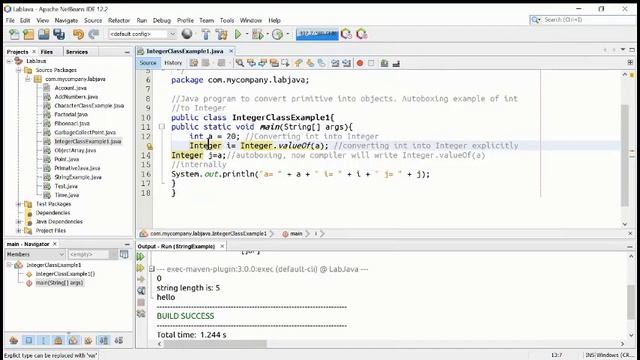
Task: Click the globe browser icon in toolbar
Action: coord(187,34)
